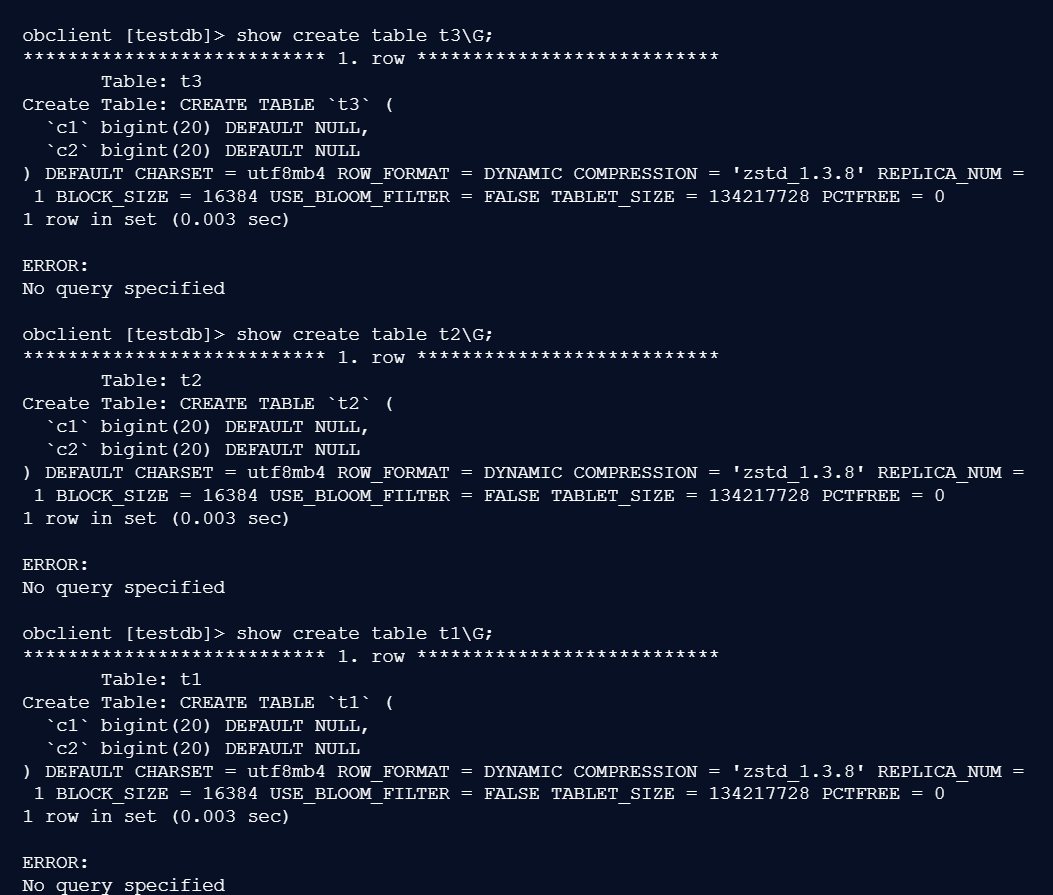
Task: Select the 'Table: t1' output line
Action: pos(151,679)
